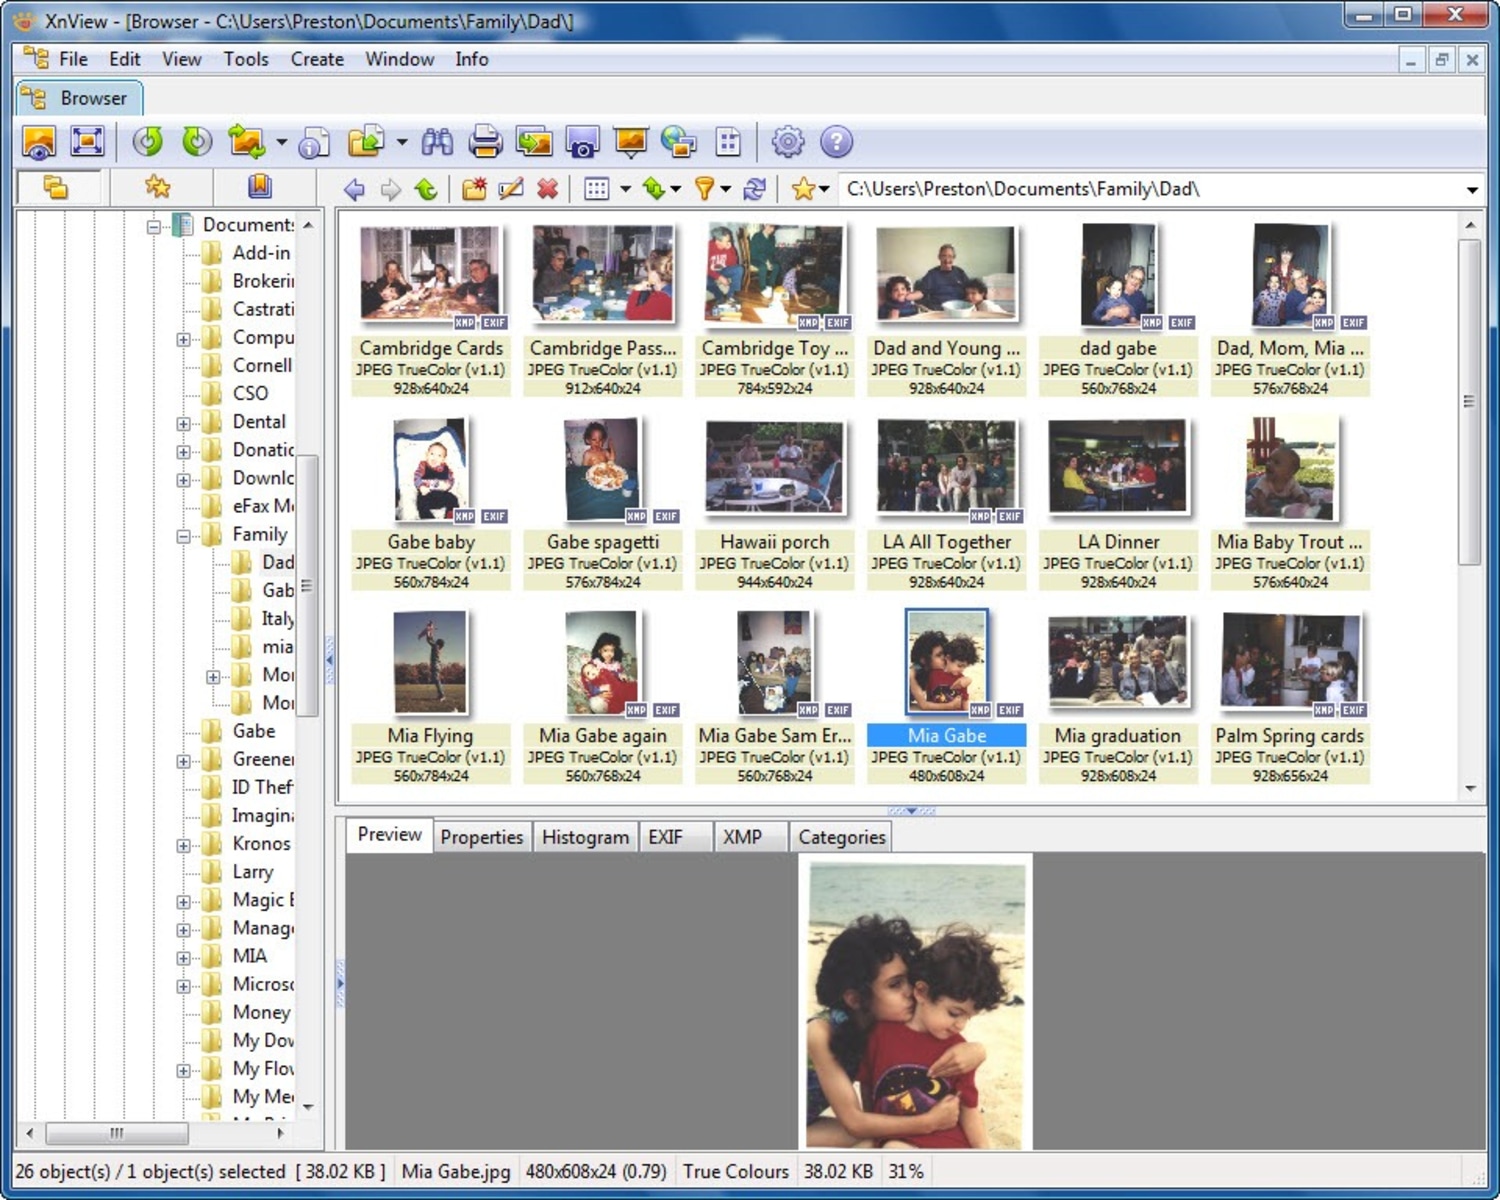Open the Batch Convert tool icon
This screenshot has width=1500, height=1200.
coord(535,142)
